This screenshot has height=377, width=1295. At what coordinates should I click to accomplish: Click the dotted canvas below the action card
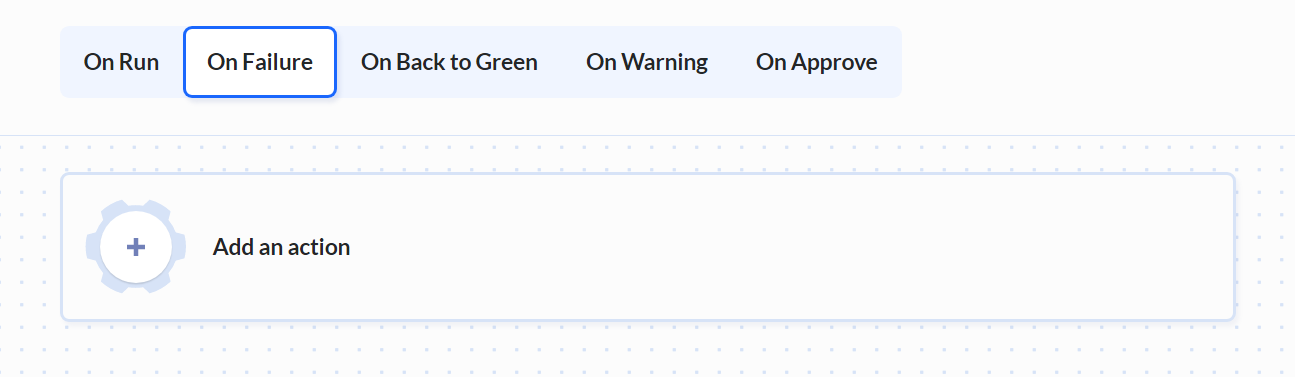click(x=647, y=350)
